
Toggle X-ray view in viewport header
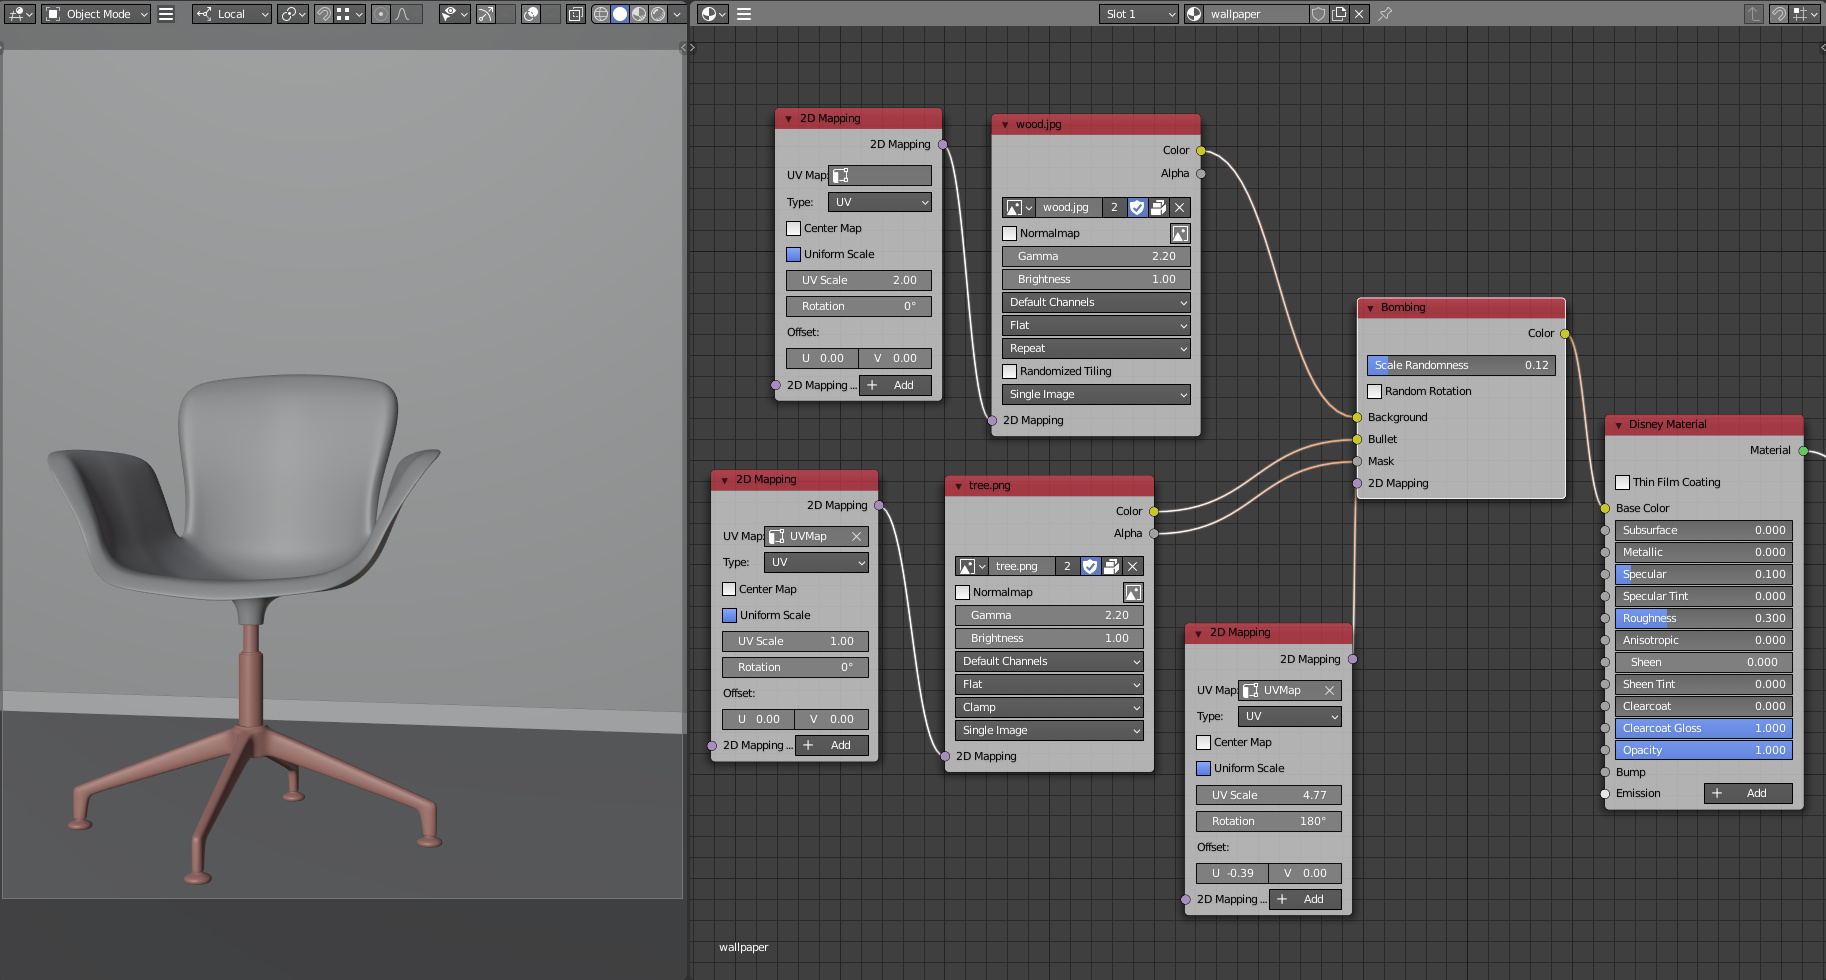(575, 14)
